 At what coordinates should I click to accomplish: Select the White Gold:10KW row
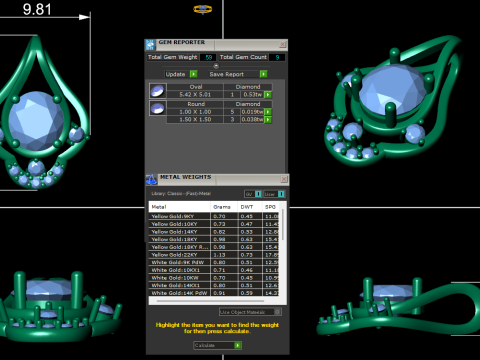pos(214,278)
